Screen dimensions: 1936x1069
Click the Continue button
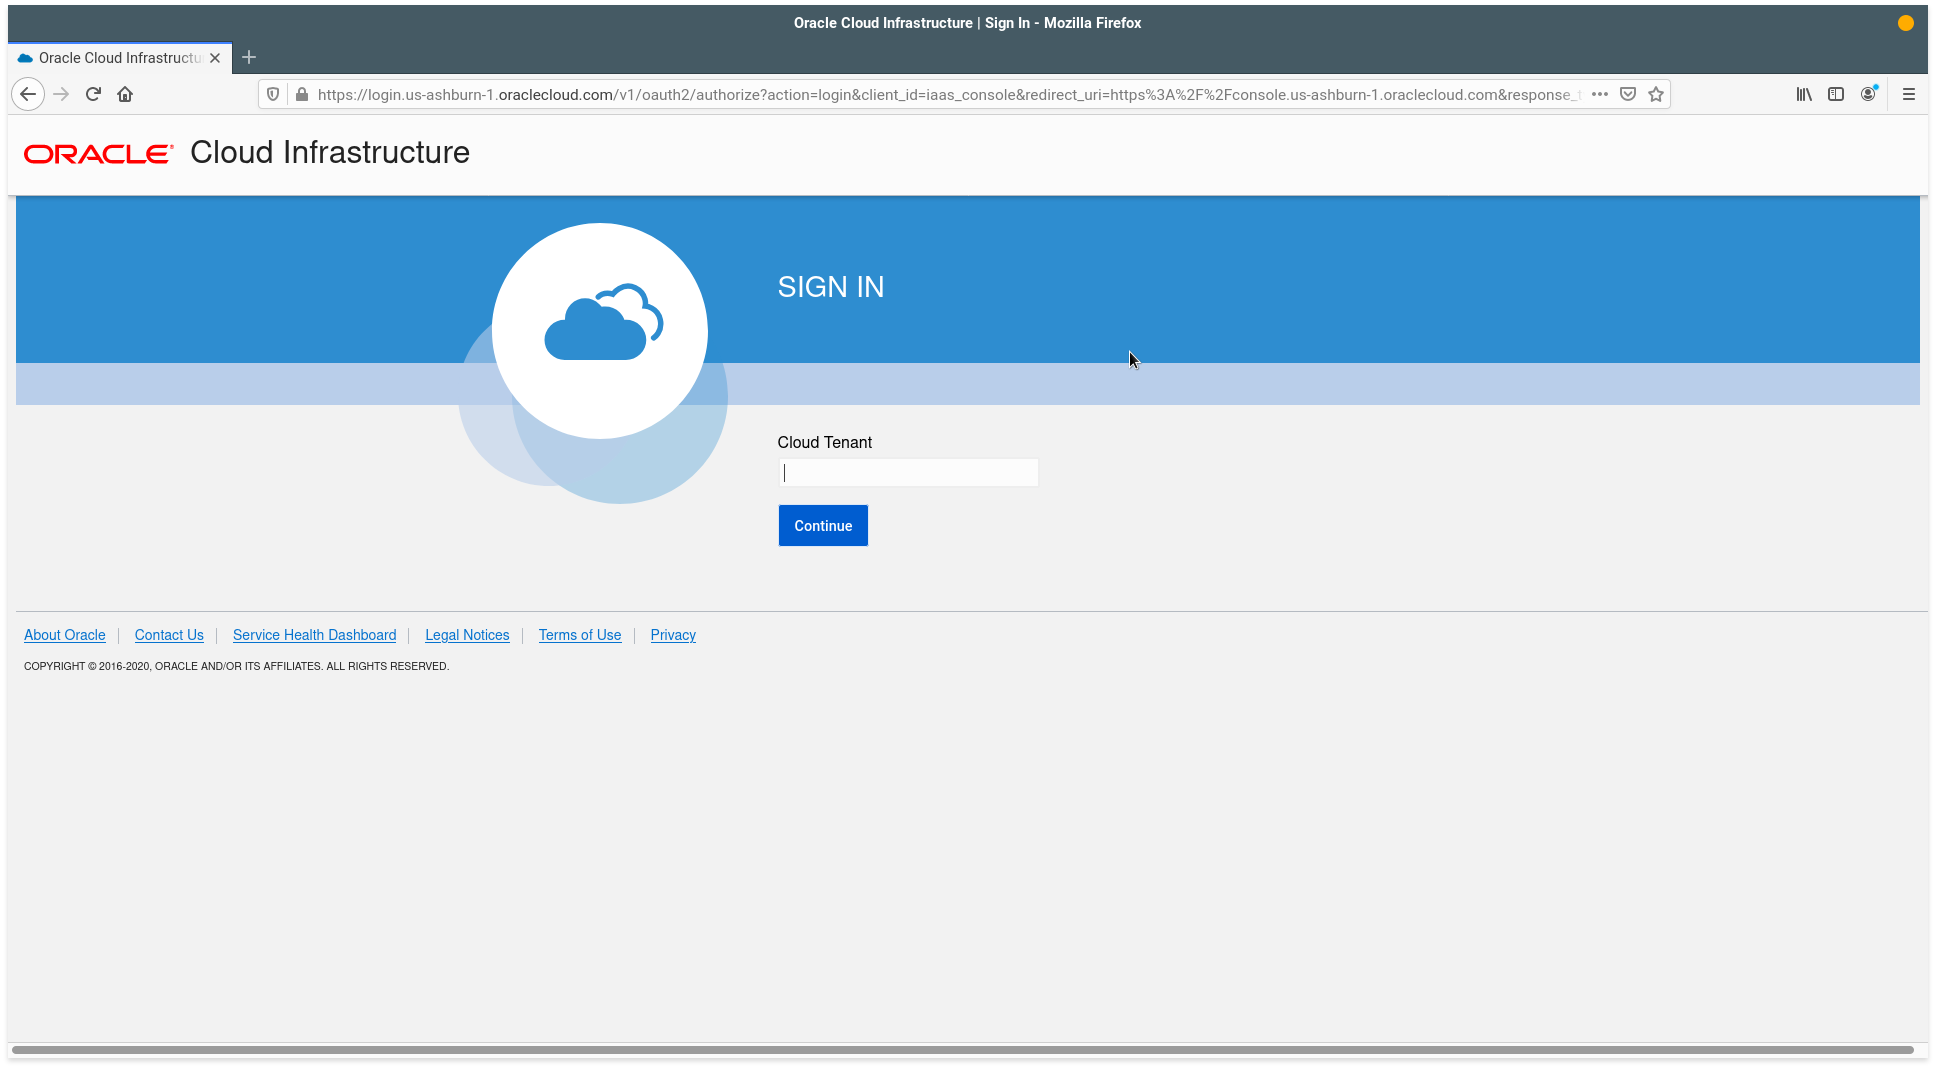click(823, 526)
